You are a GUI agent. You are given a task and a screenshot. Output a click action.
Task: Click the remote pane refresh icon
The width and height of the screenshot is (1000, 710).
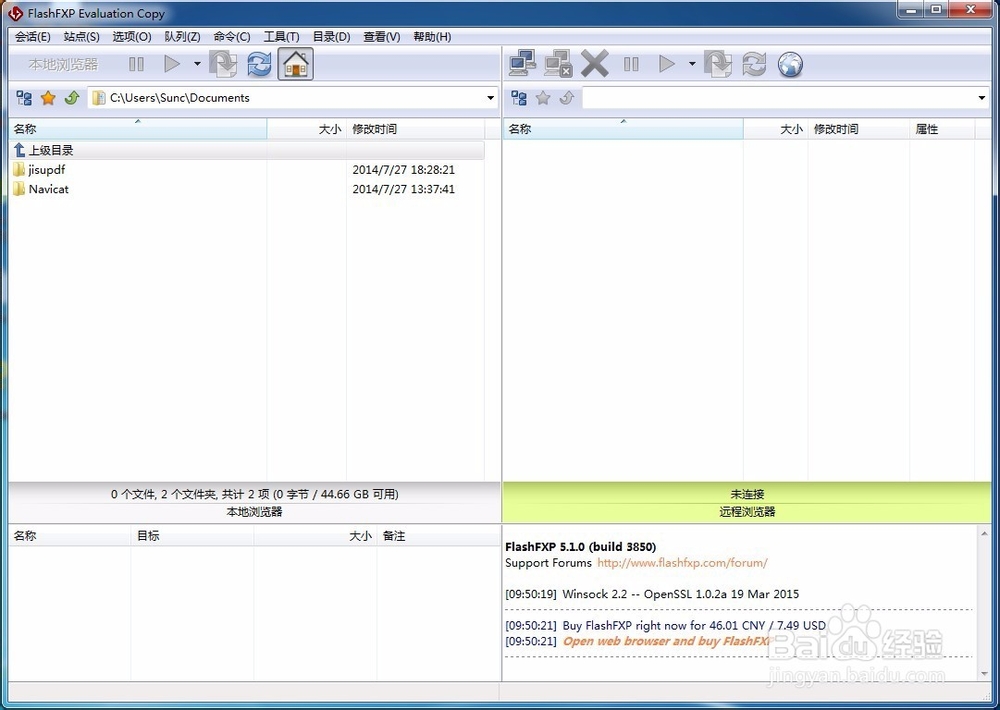[754, 64]
